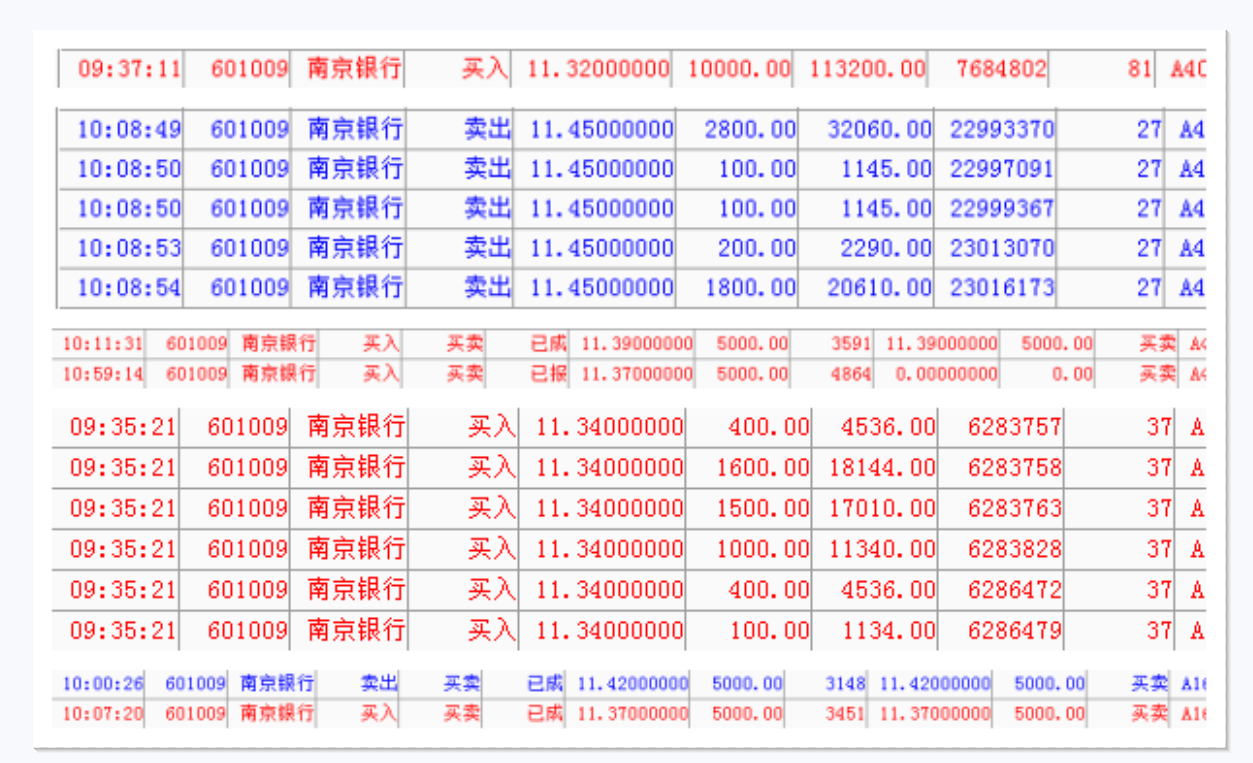Select 已成 in the 10:11:31 row

pyautogui.click(x=548, y=344)
